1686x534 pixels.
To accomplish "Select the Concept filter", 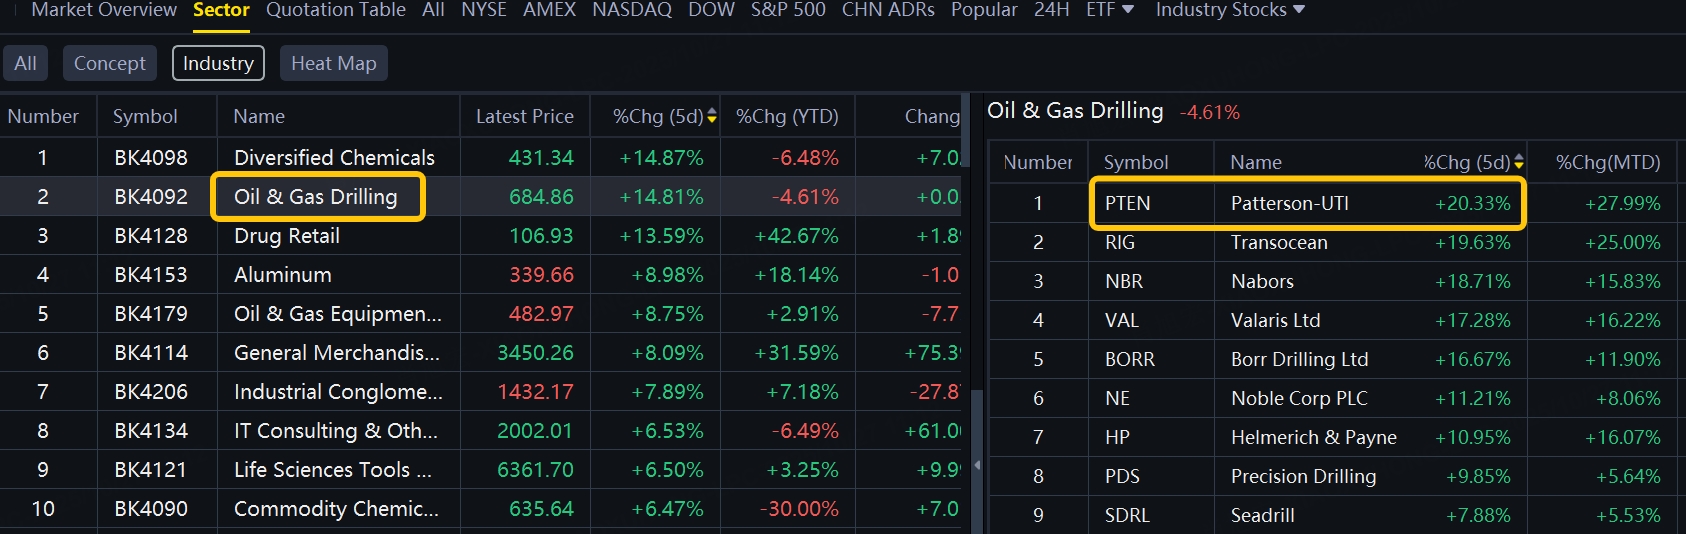I will (109, 64).
